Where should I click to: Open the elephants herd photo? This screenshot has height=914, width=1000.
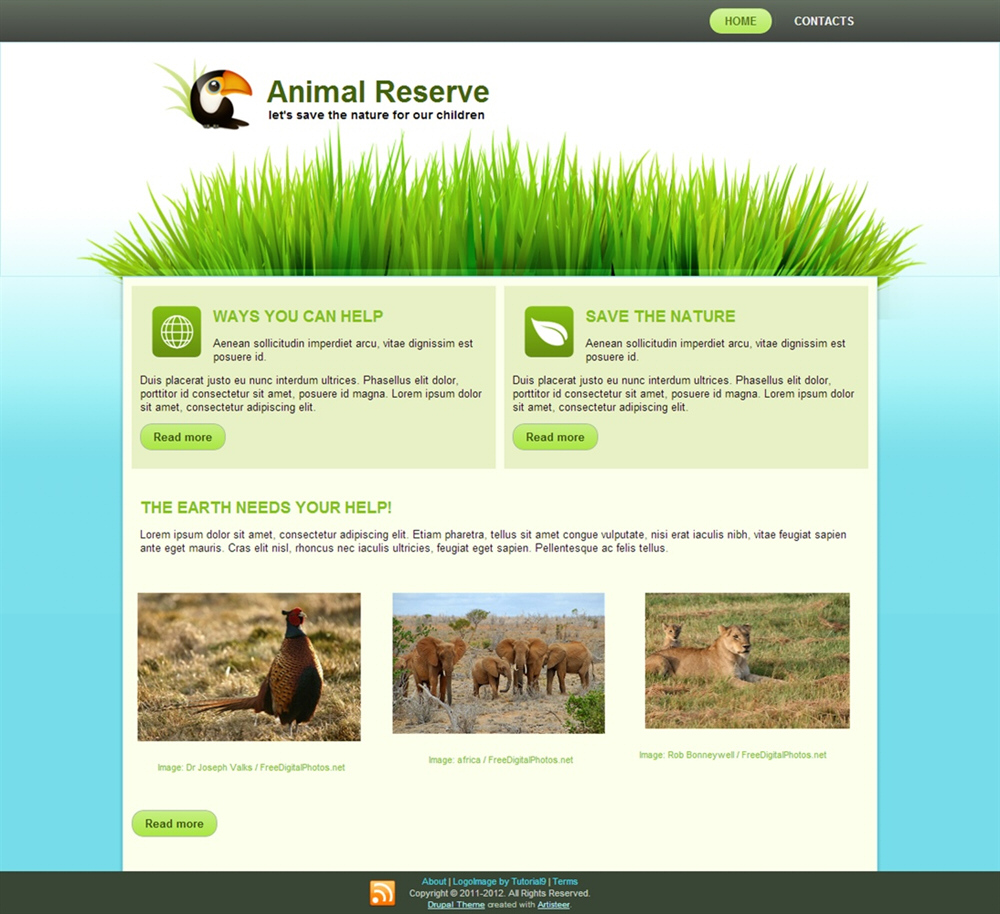pos(498,663)
